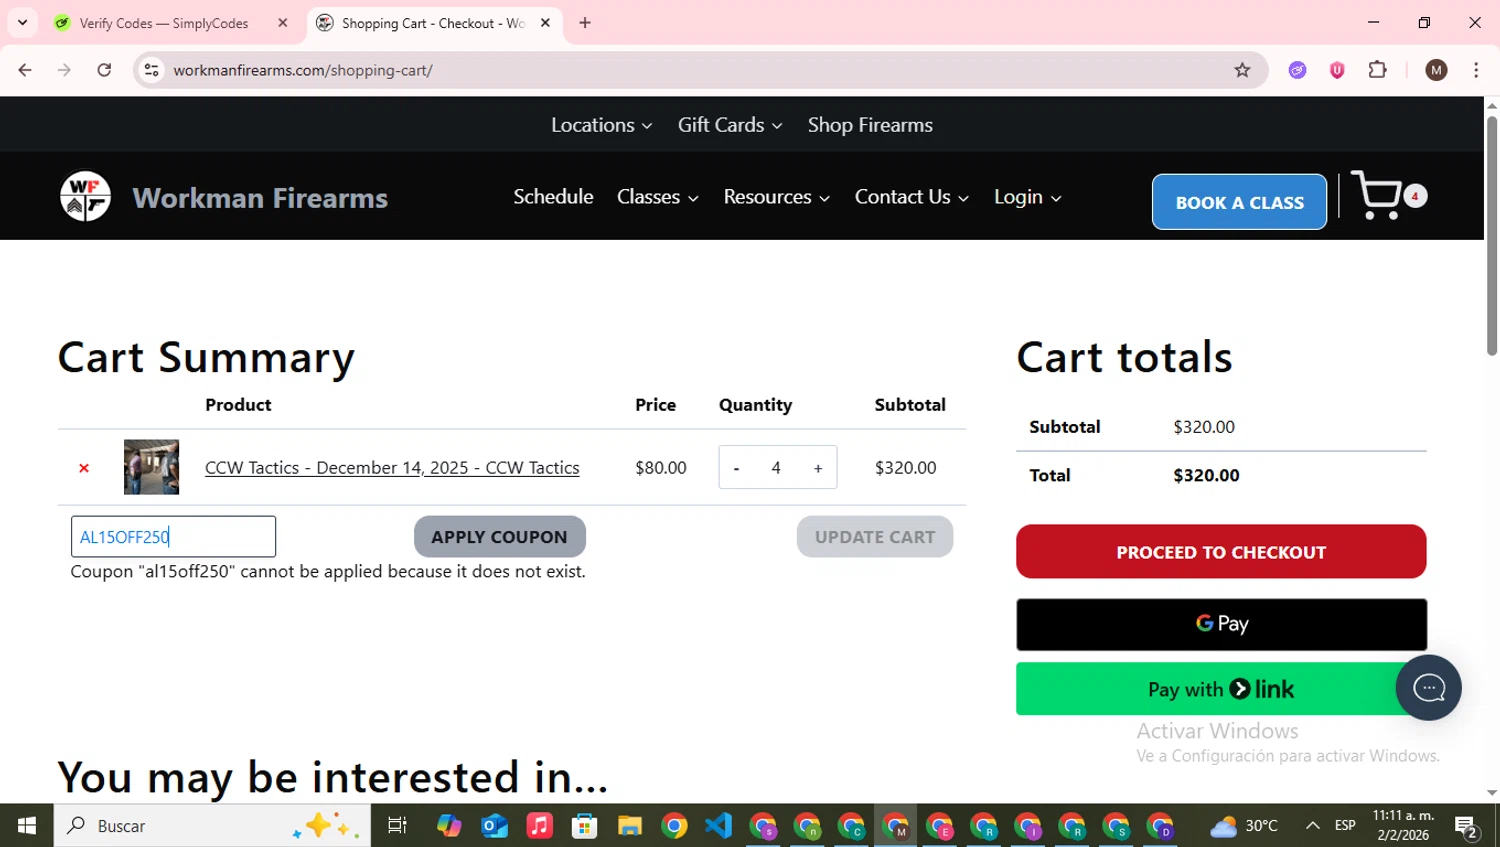Close the Shopping Cart - Checkout tab
Viewport: 1500px width, 847px height.
click(545, 23)
